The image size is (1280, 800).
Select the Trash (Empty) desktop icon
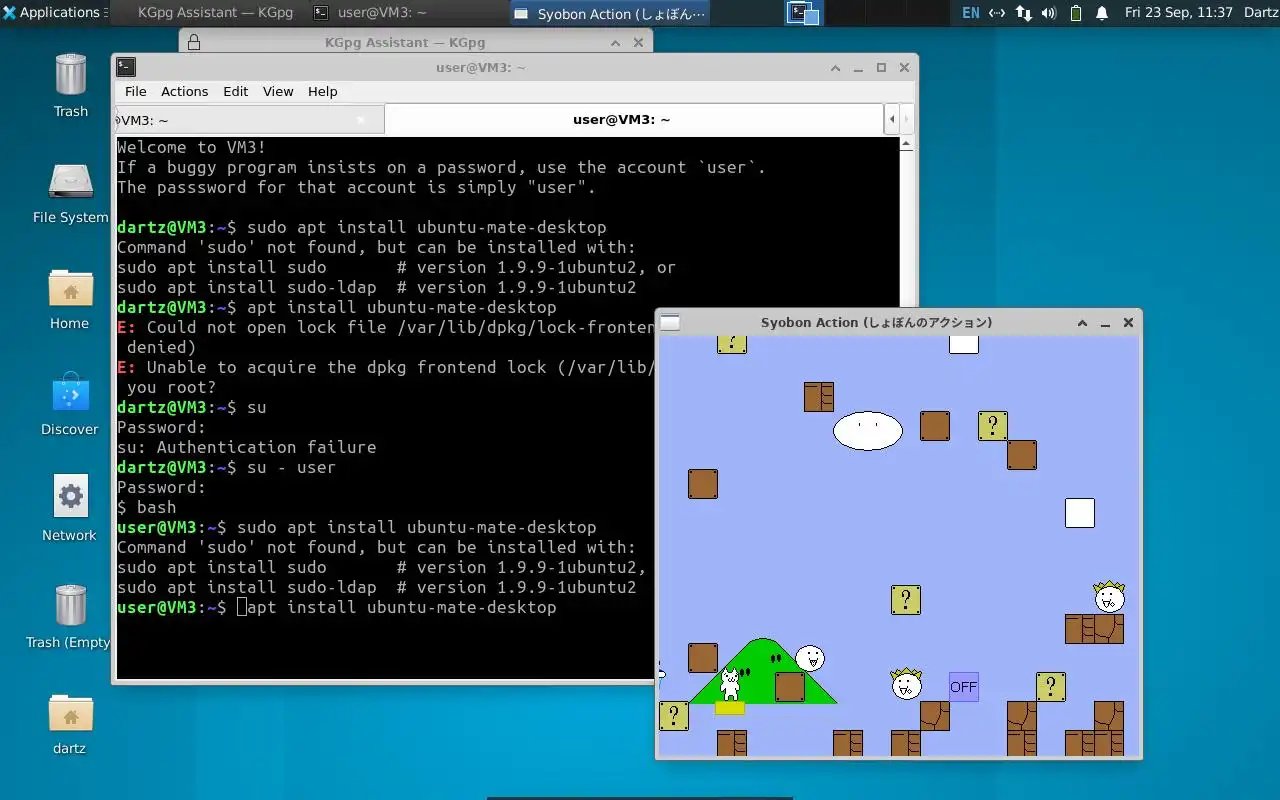[70, 616]
